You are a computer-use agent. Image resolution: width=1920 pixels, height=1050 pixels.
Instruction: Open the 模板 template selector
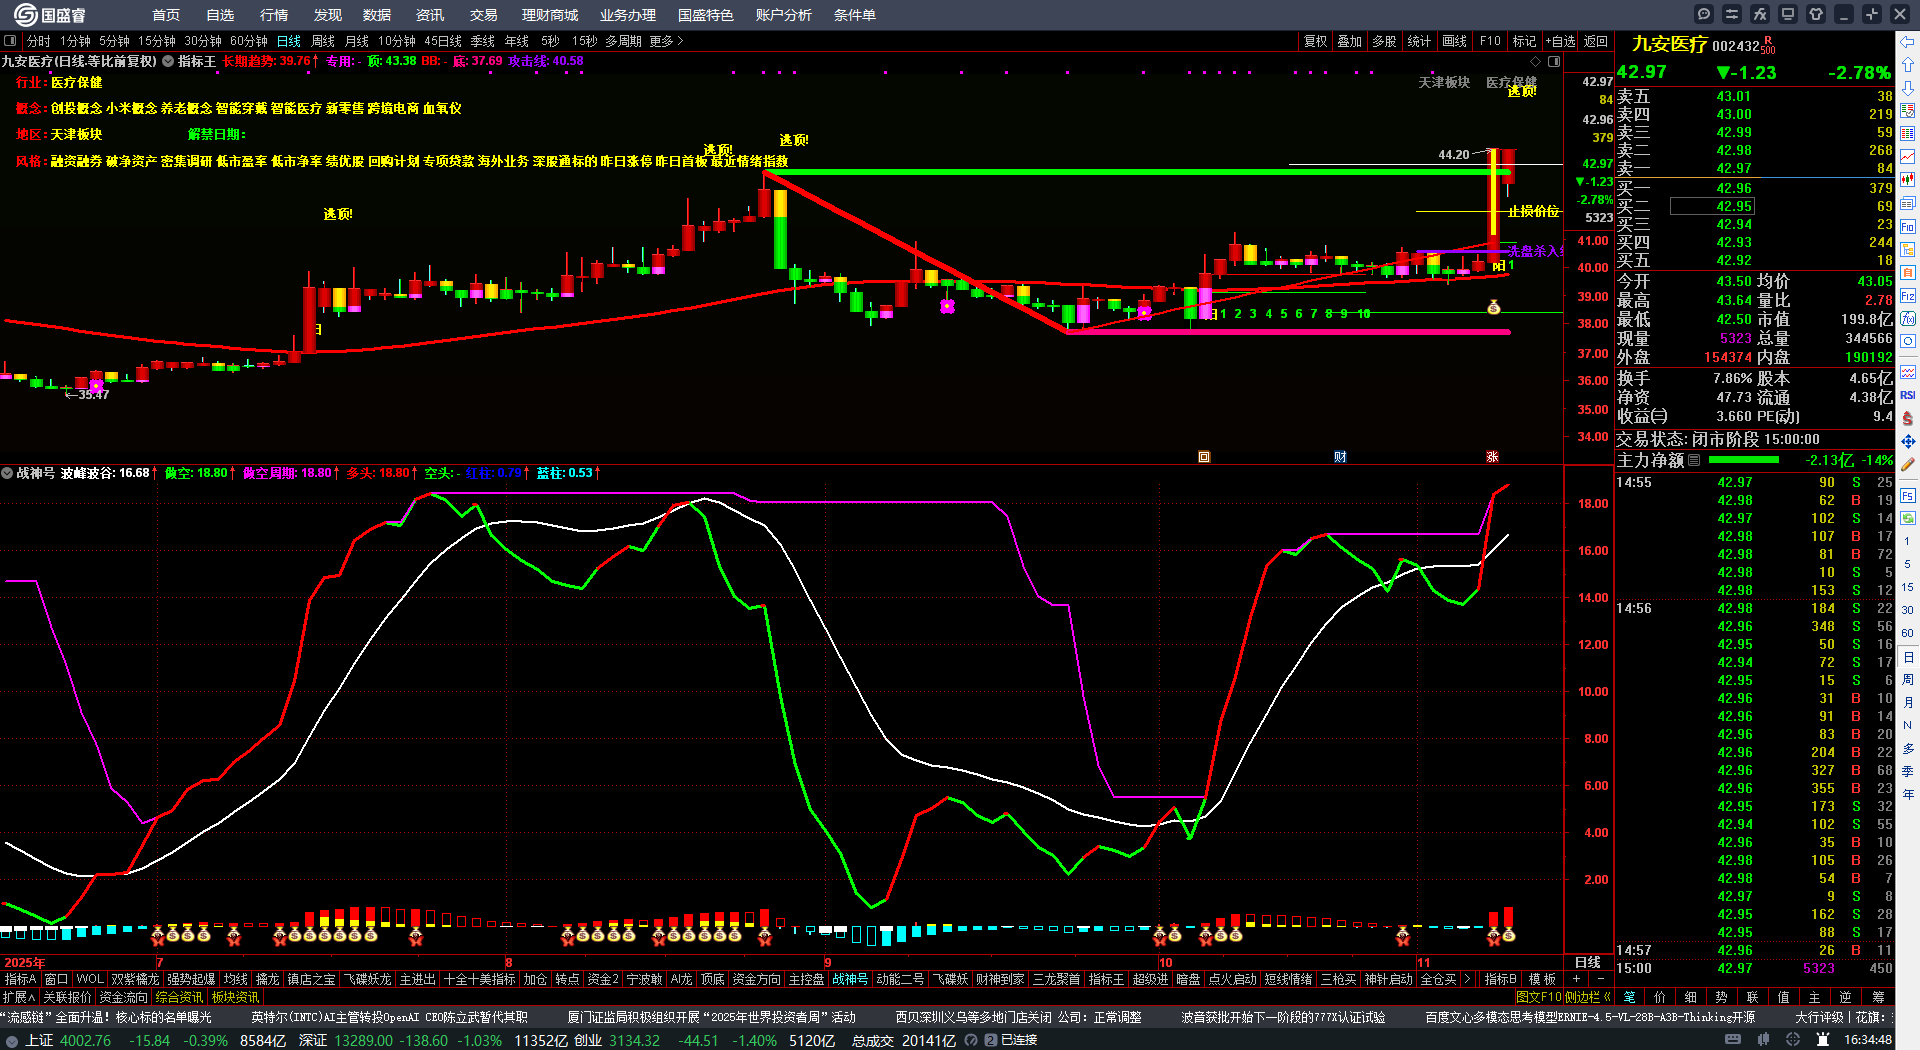[1542, 979]
